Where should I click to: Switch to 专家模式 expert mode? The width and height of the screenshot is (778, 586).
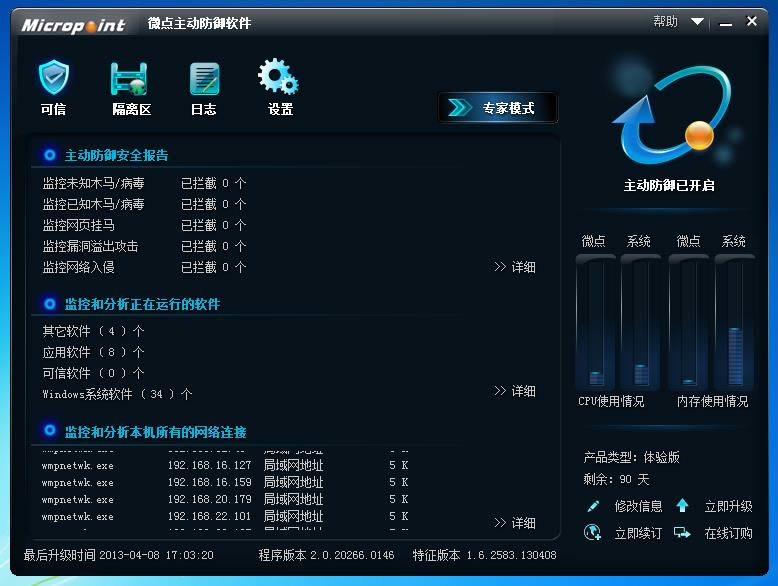(x=498, y=108)
